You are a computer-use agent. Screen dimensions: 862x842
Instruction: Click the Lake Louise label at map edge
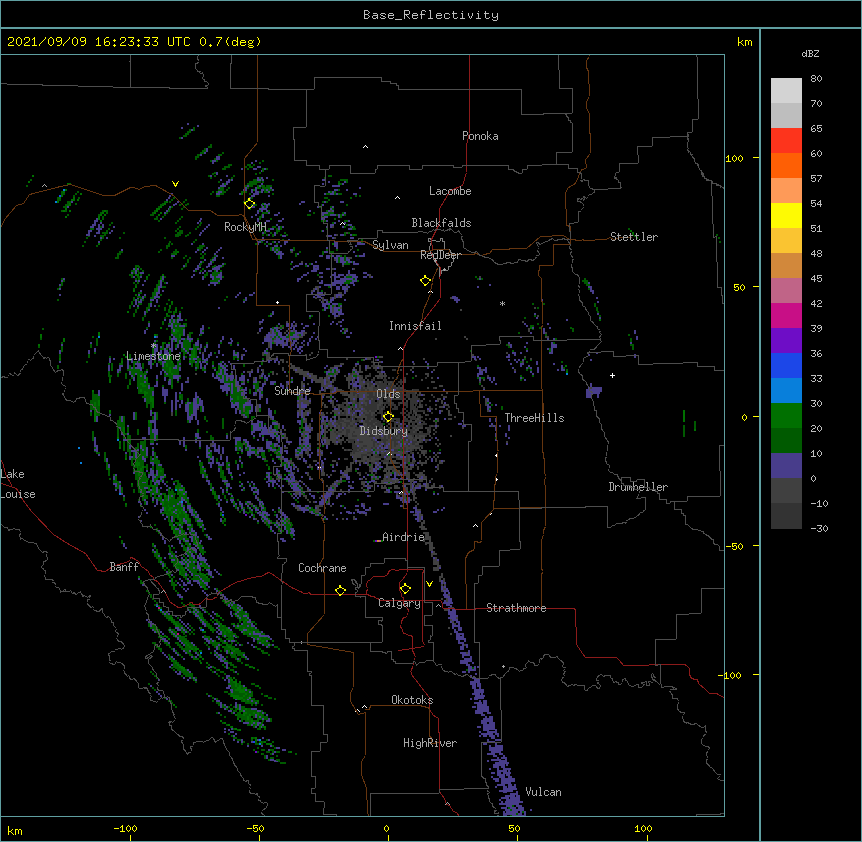18,484
